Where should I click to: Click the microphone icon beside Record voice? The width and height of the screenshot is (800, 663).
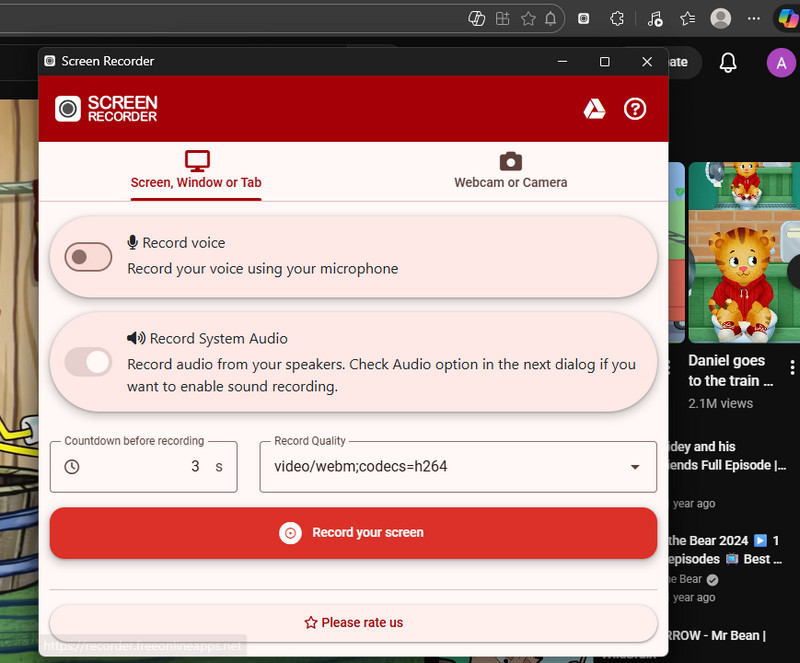coord(134,242)
